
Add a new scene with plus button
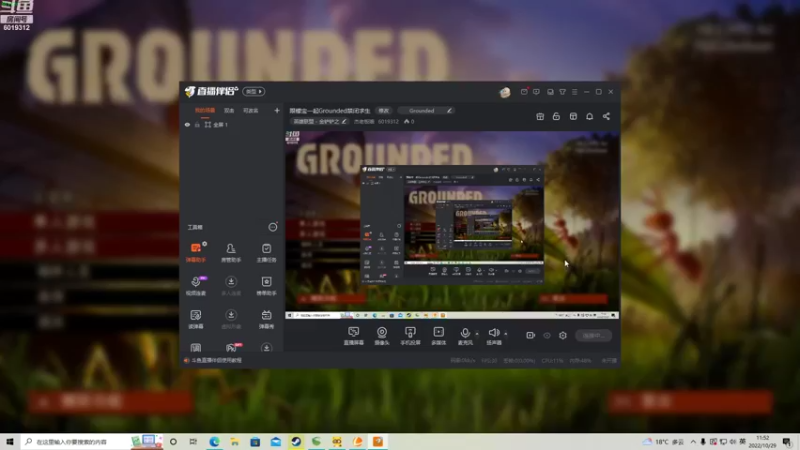[x=277, y=110]
